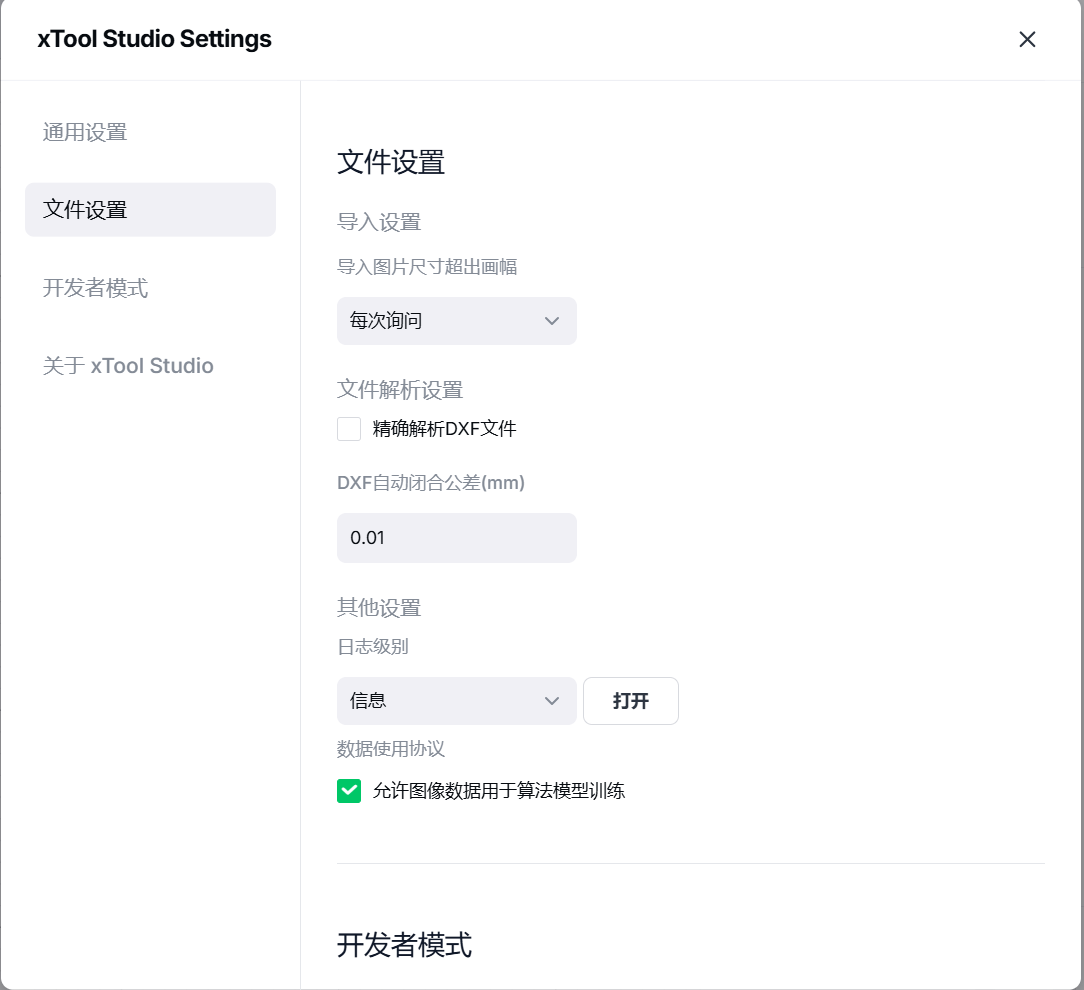The image size is (1084, 990).
Task: Click the chevron arrow on 信息 dropdown
Action: coord(551,701)
